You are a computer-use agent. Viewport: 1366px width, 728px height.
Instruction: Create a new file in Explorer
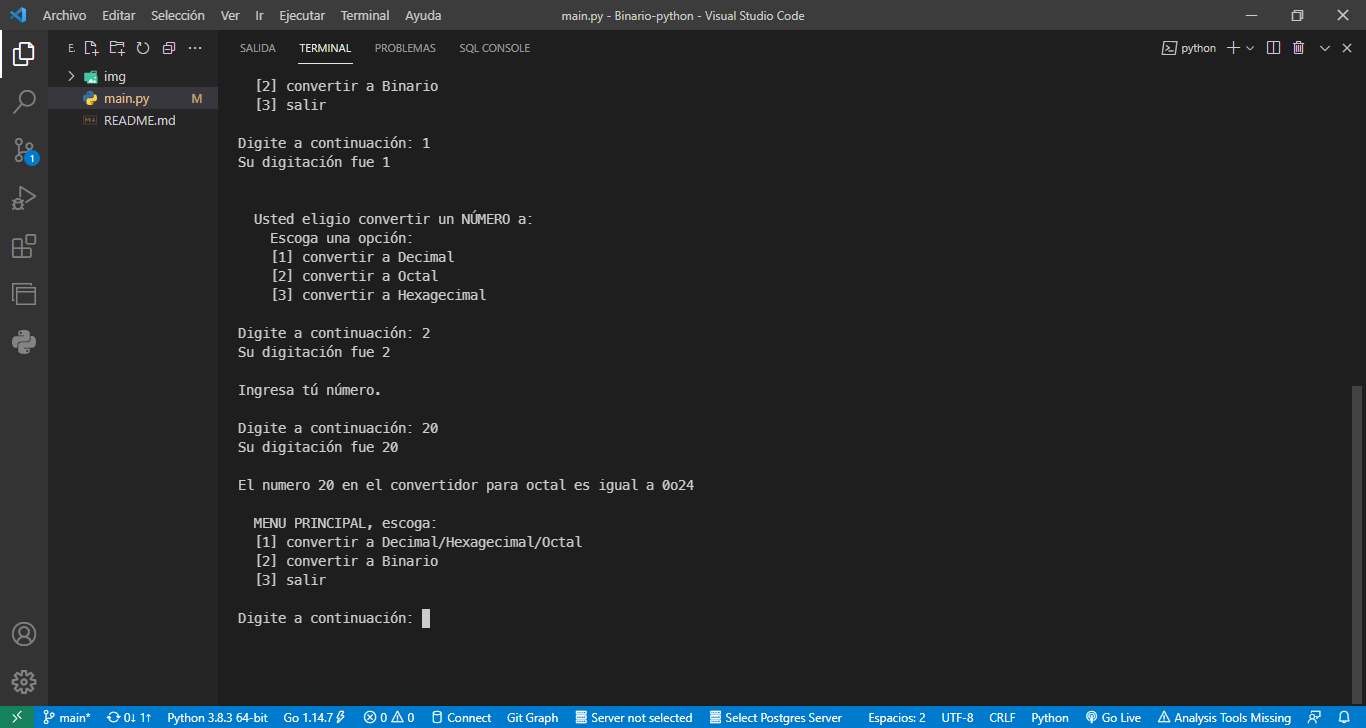[x=91, y=48]
